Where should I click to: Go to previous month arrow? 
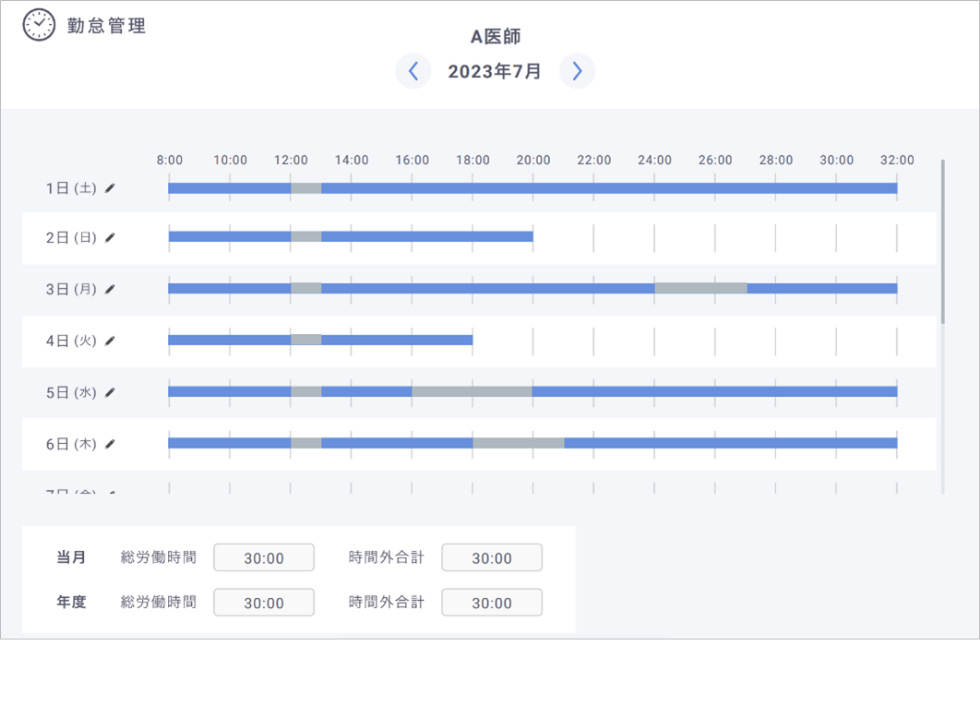pos(413,71)
